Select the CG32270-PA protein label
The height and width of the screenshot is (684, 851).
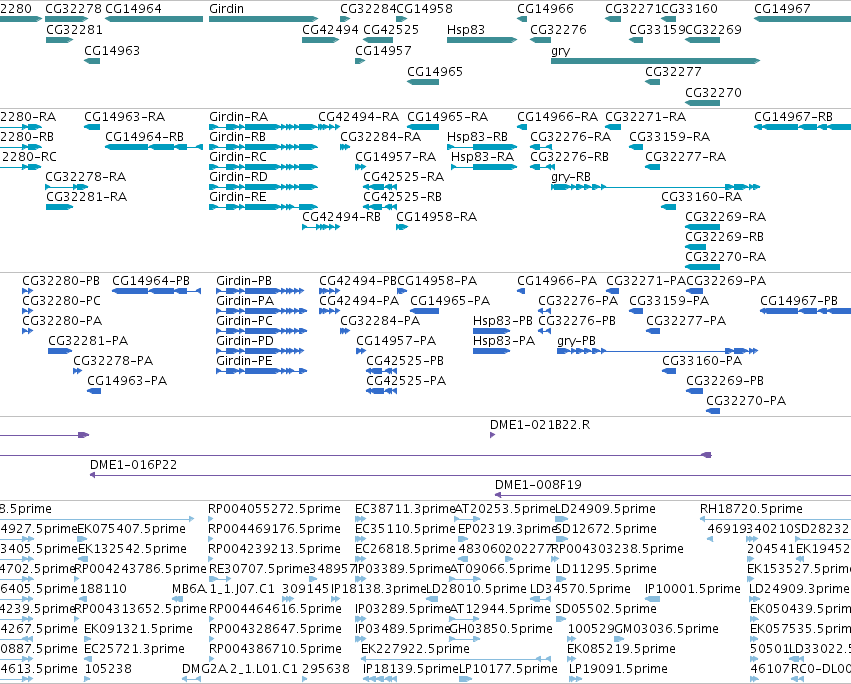coord(746,401)
